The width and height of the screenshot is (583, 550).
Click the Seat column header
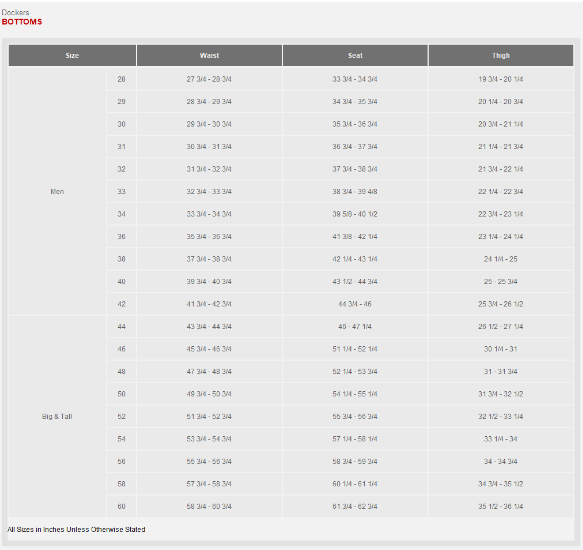click(x=355, y=55)
